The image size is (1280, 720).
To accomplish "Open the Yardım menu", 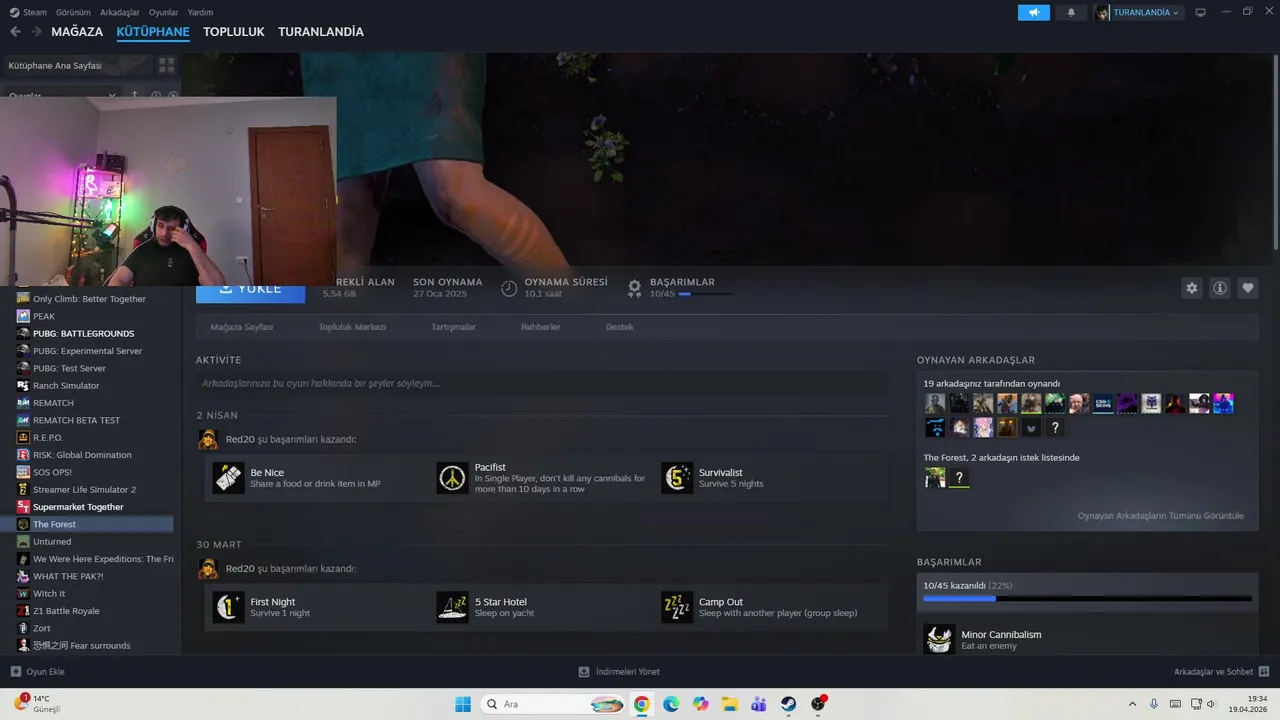I will tap(201, 12).
